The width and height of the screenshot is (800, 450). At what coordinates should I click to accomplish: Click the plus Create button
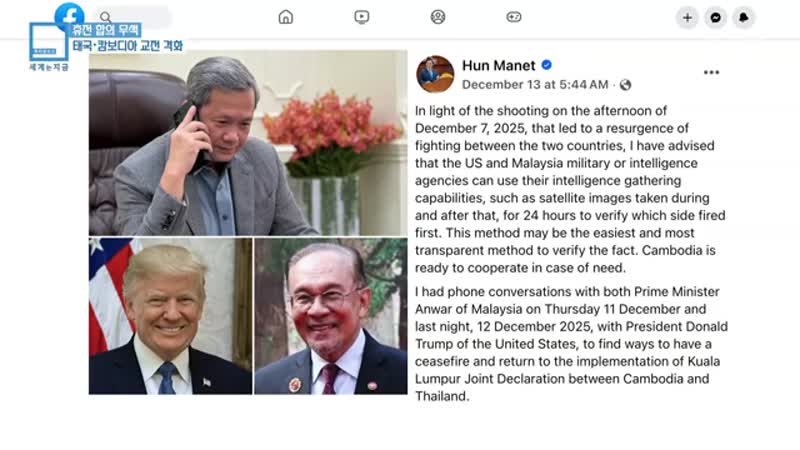pyautogui.click(x=687, y=18)
